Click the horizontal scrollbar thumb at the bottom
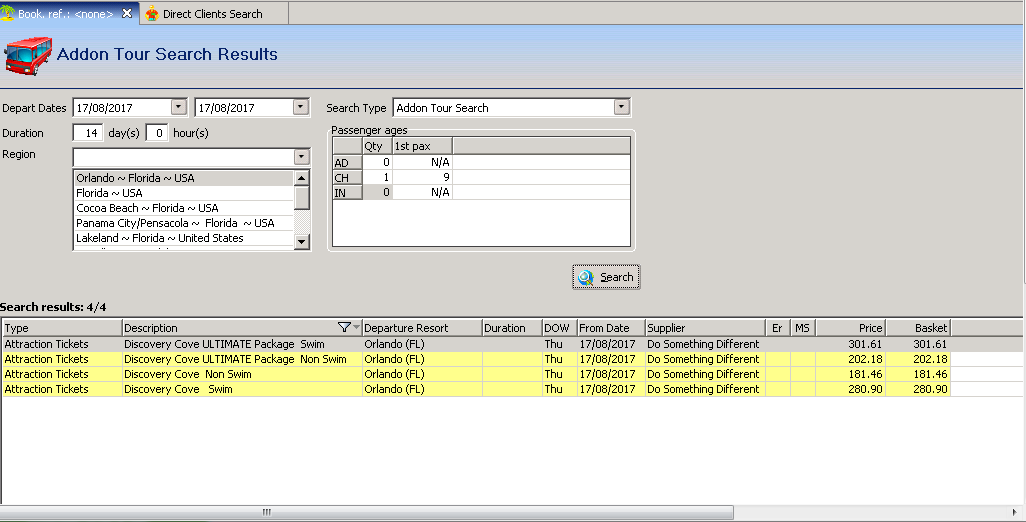Screen dimensions: 1026x522 366,512
